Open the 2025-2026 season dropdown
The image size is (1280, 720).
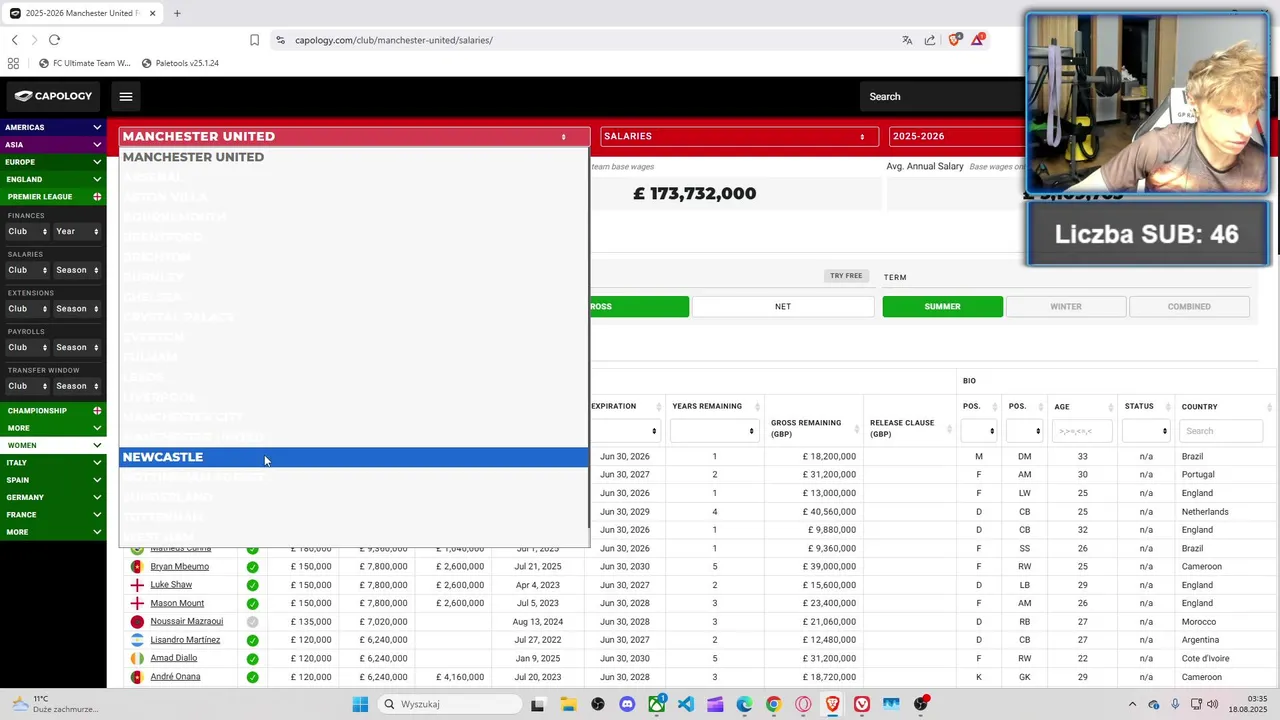click(957, 136)
